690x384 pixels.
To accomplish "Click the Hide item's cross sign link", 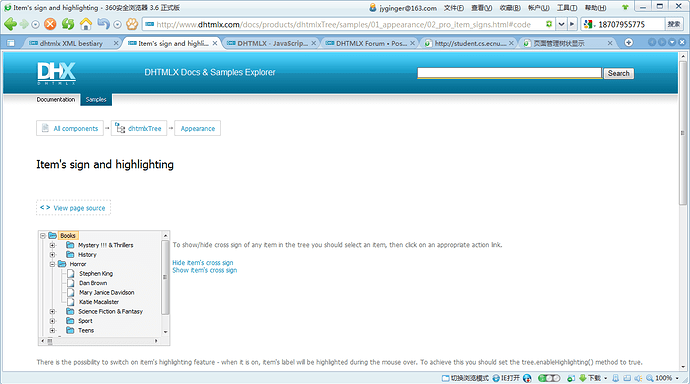I will [x=202, y=263].
